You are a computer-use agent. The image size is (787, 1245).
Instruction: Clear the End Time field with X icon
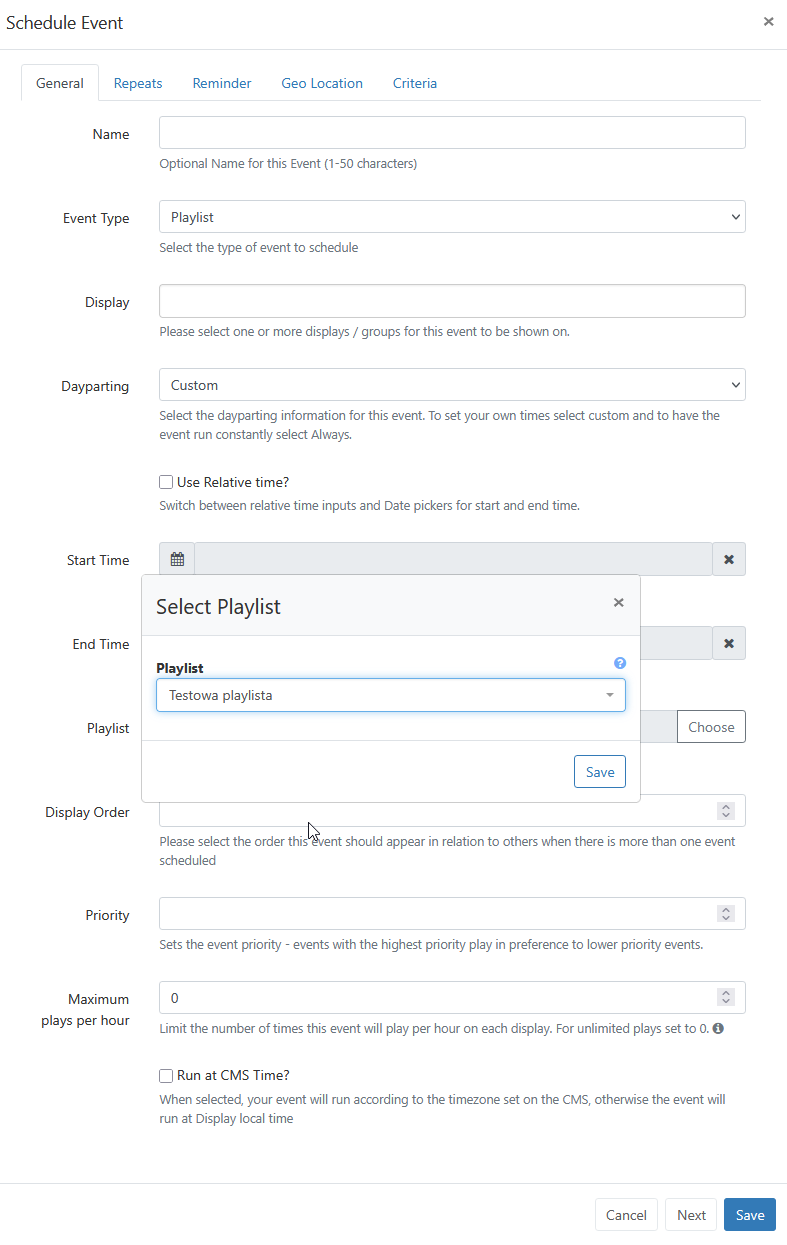pyautogui.click(x=729, y=644)
